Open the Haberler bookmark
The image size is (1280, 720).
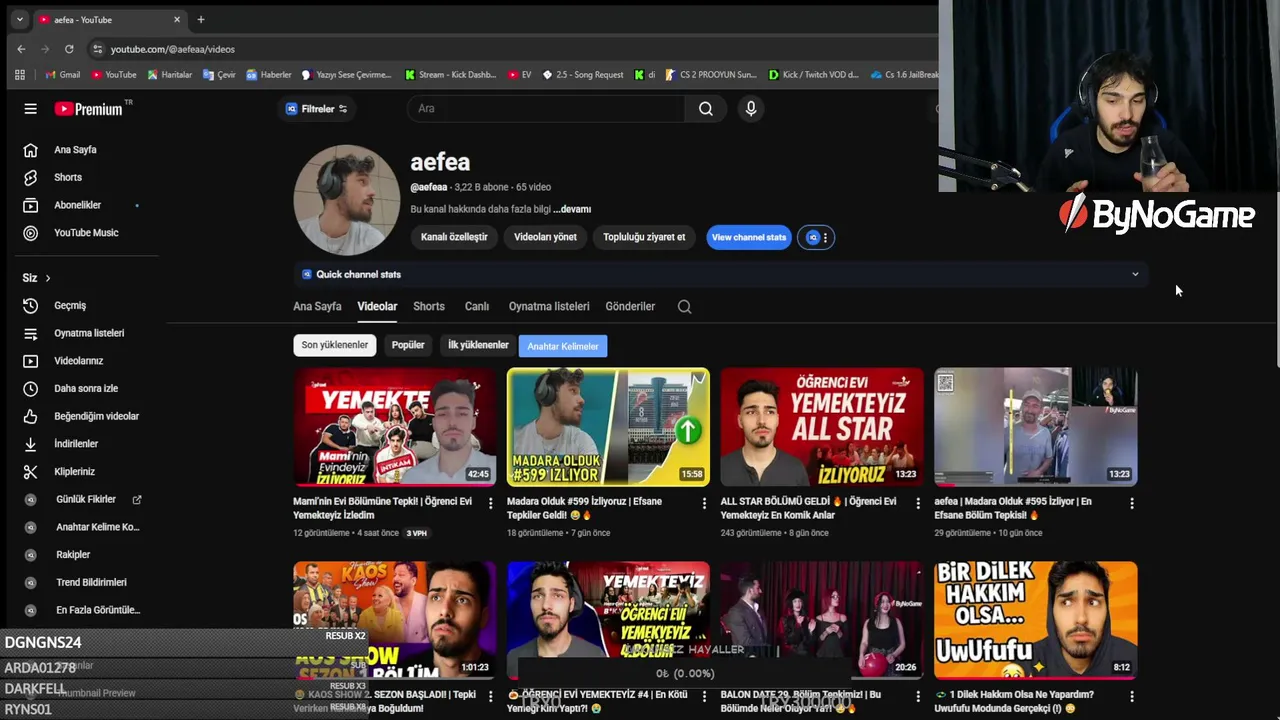point(269,75)
